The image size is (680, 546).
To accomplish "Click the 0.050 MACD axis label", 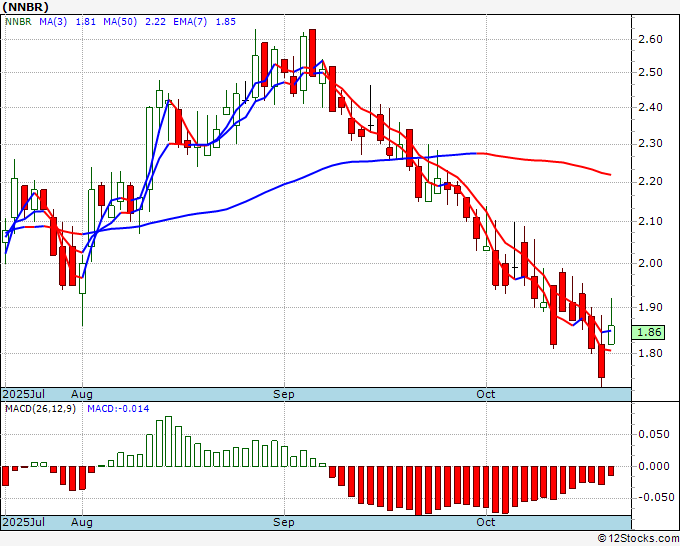I will 654,435.
